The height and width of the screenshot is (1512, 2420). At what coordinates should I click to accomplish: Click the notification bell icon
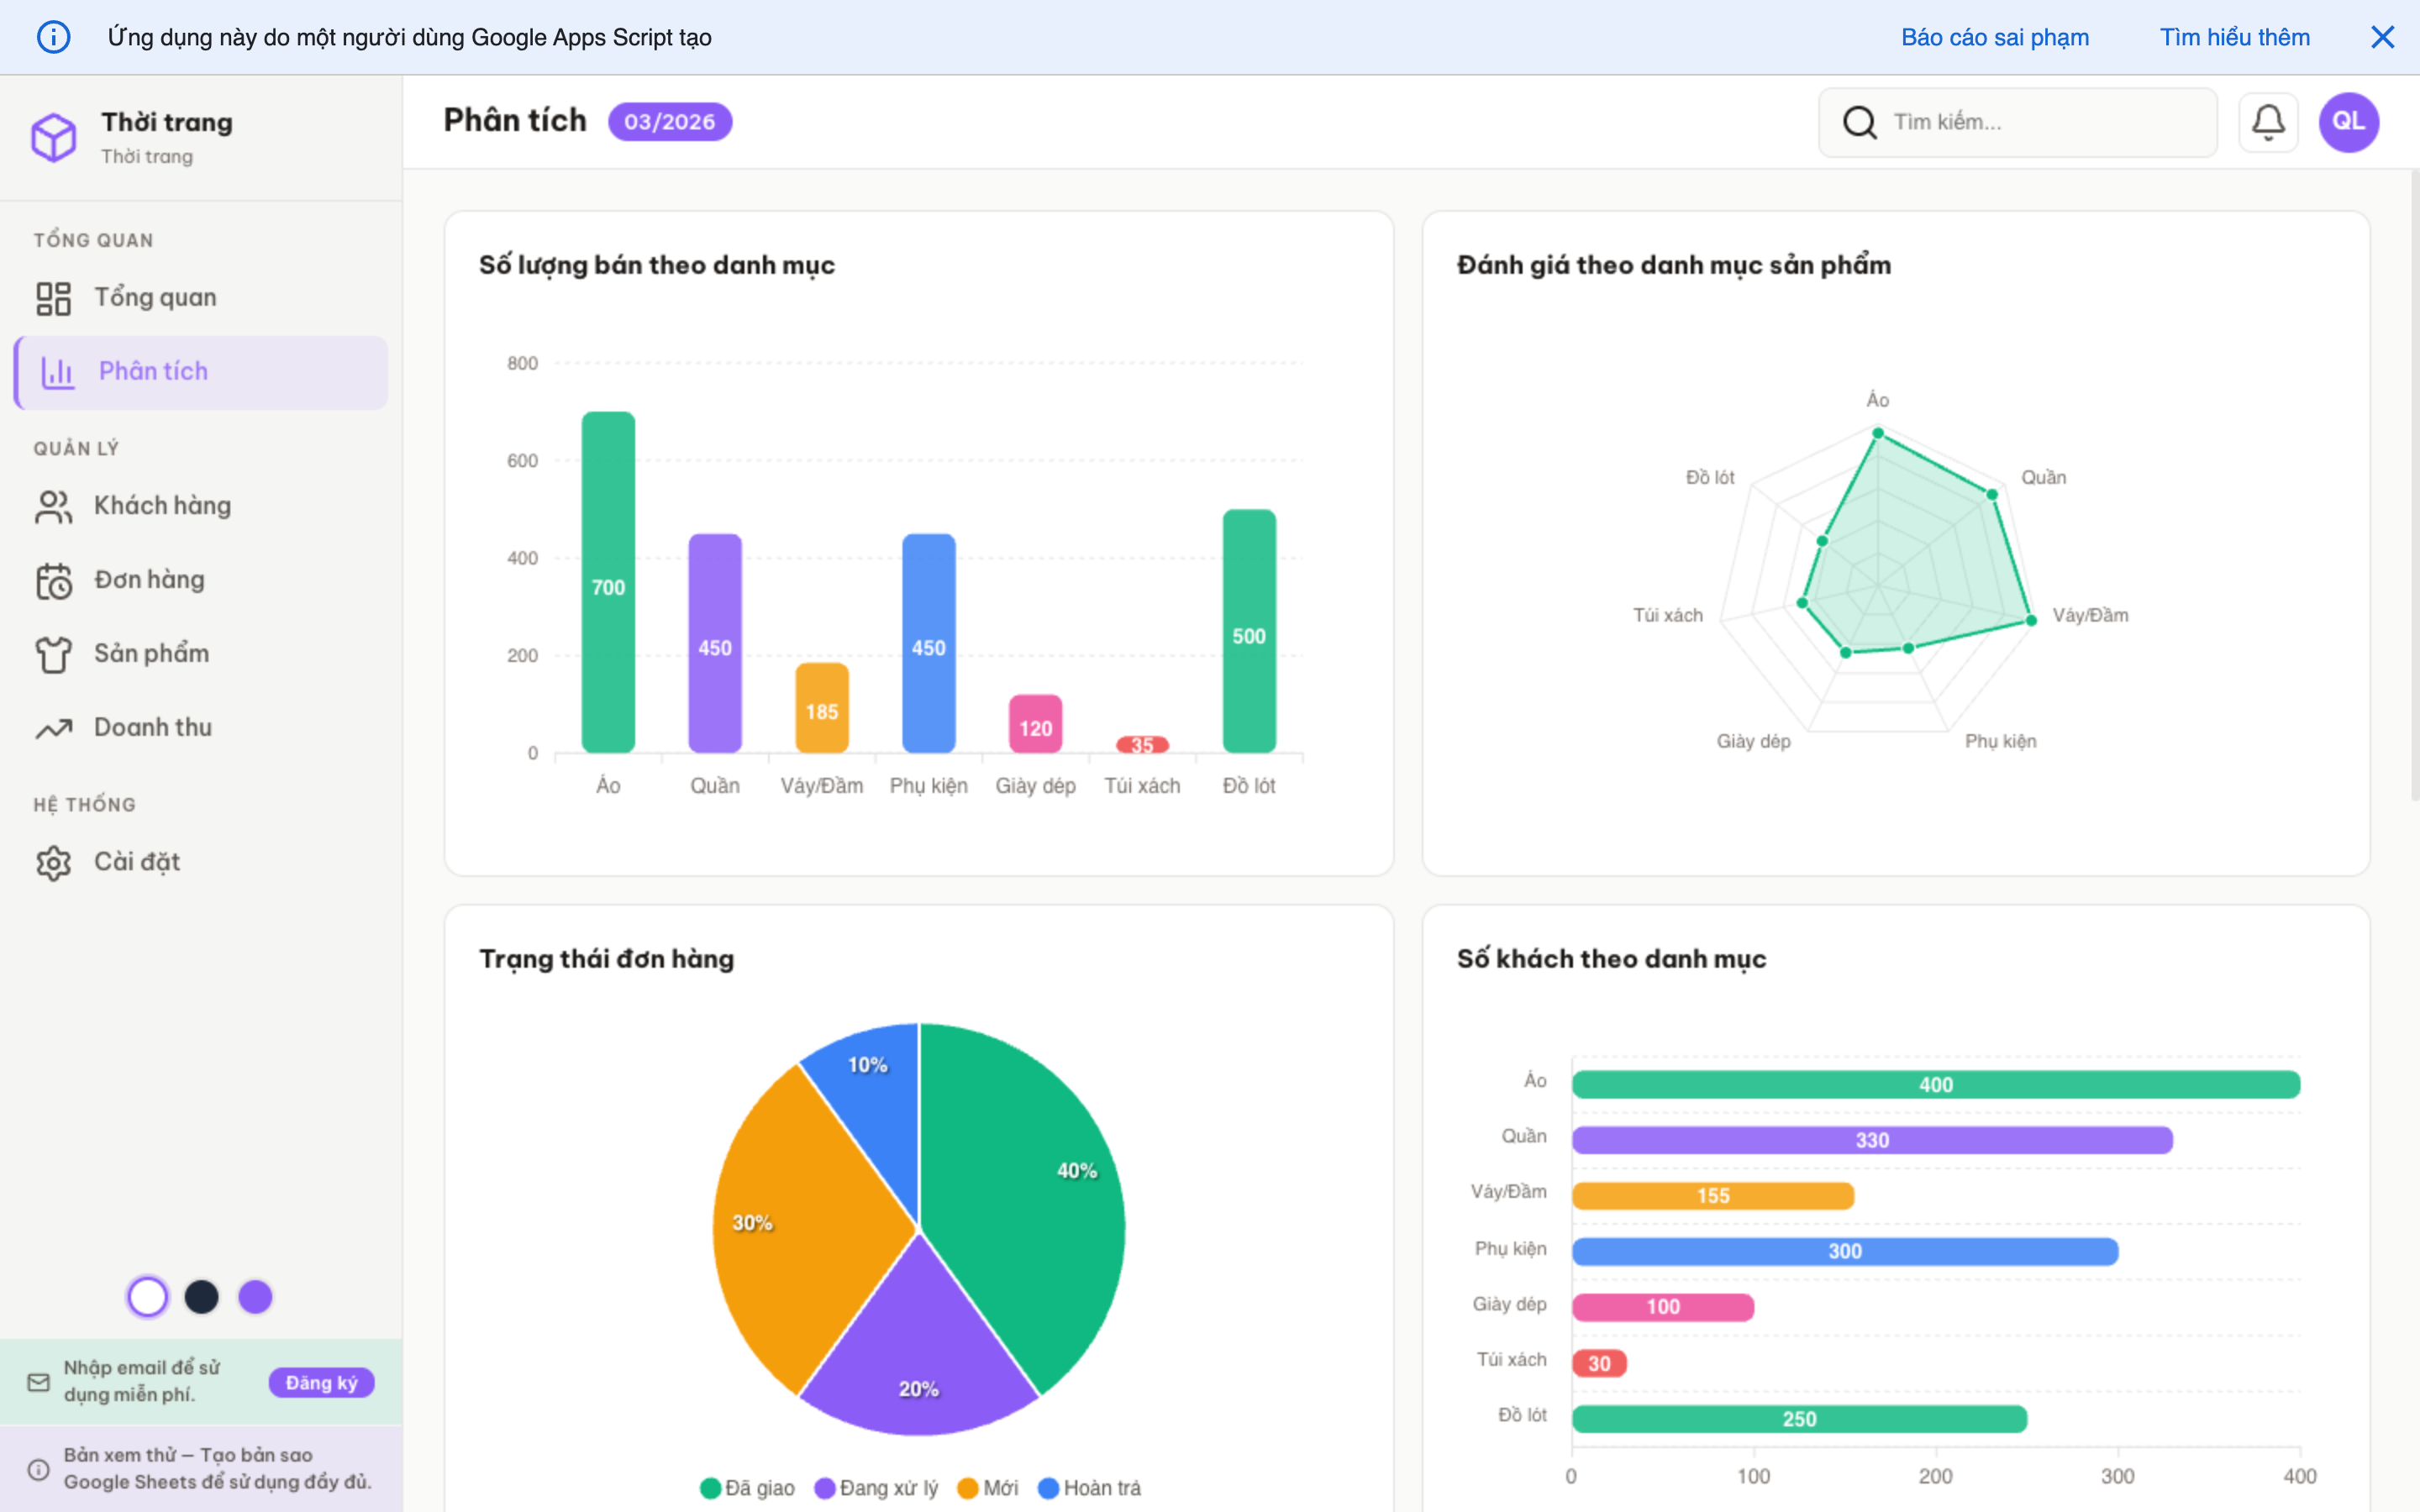click(2267, 122)
